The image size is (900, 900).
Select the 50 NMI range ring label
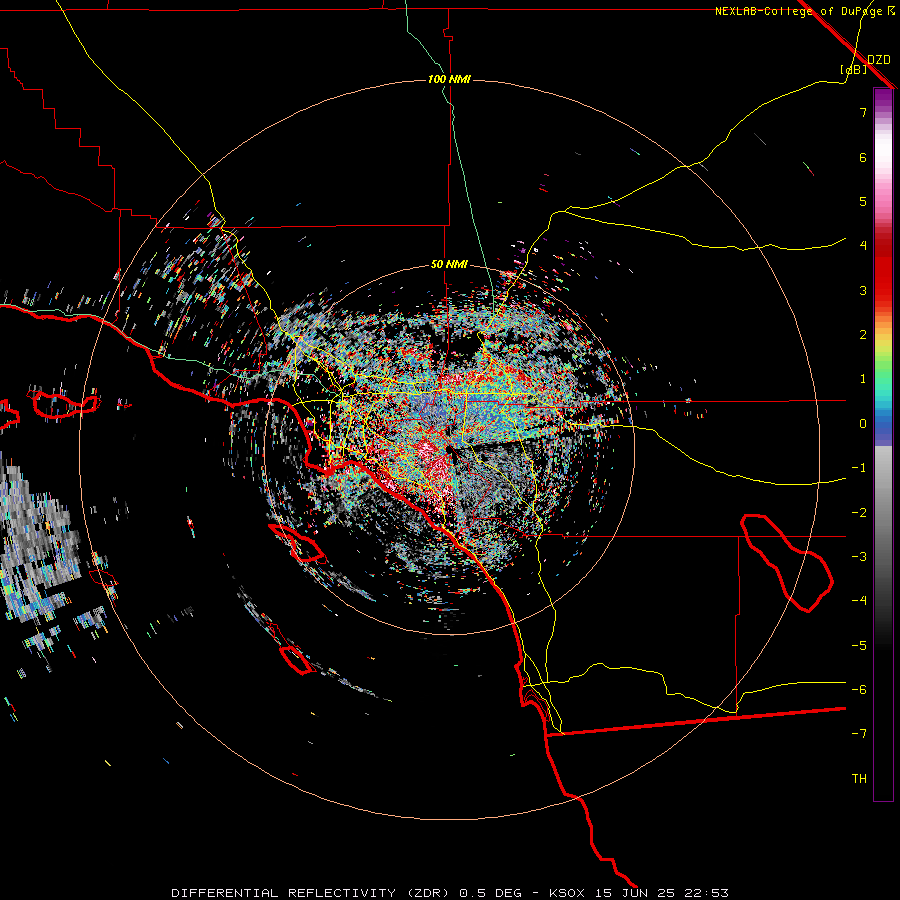click(x=449, y=264)
